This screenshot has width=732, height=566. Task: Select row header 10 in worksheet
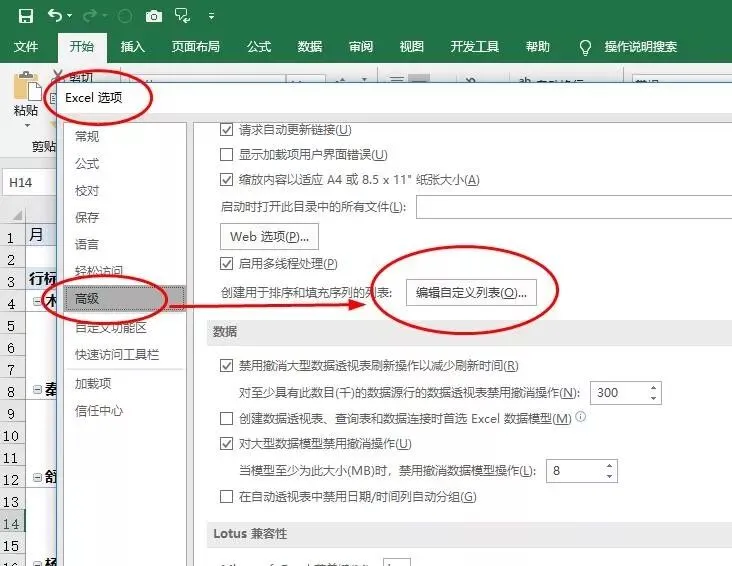click(12, 436)
